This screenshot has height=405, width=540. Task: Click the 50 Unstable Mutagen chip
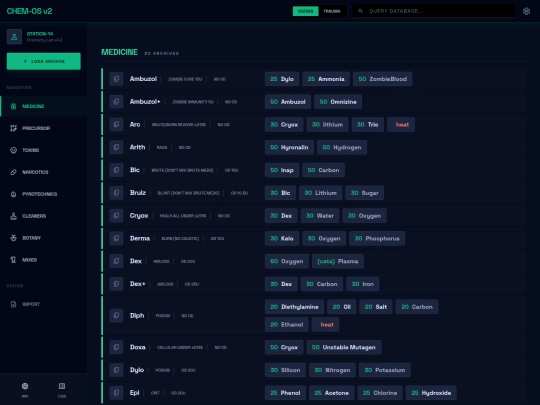(x=344, y=347)
